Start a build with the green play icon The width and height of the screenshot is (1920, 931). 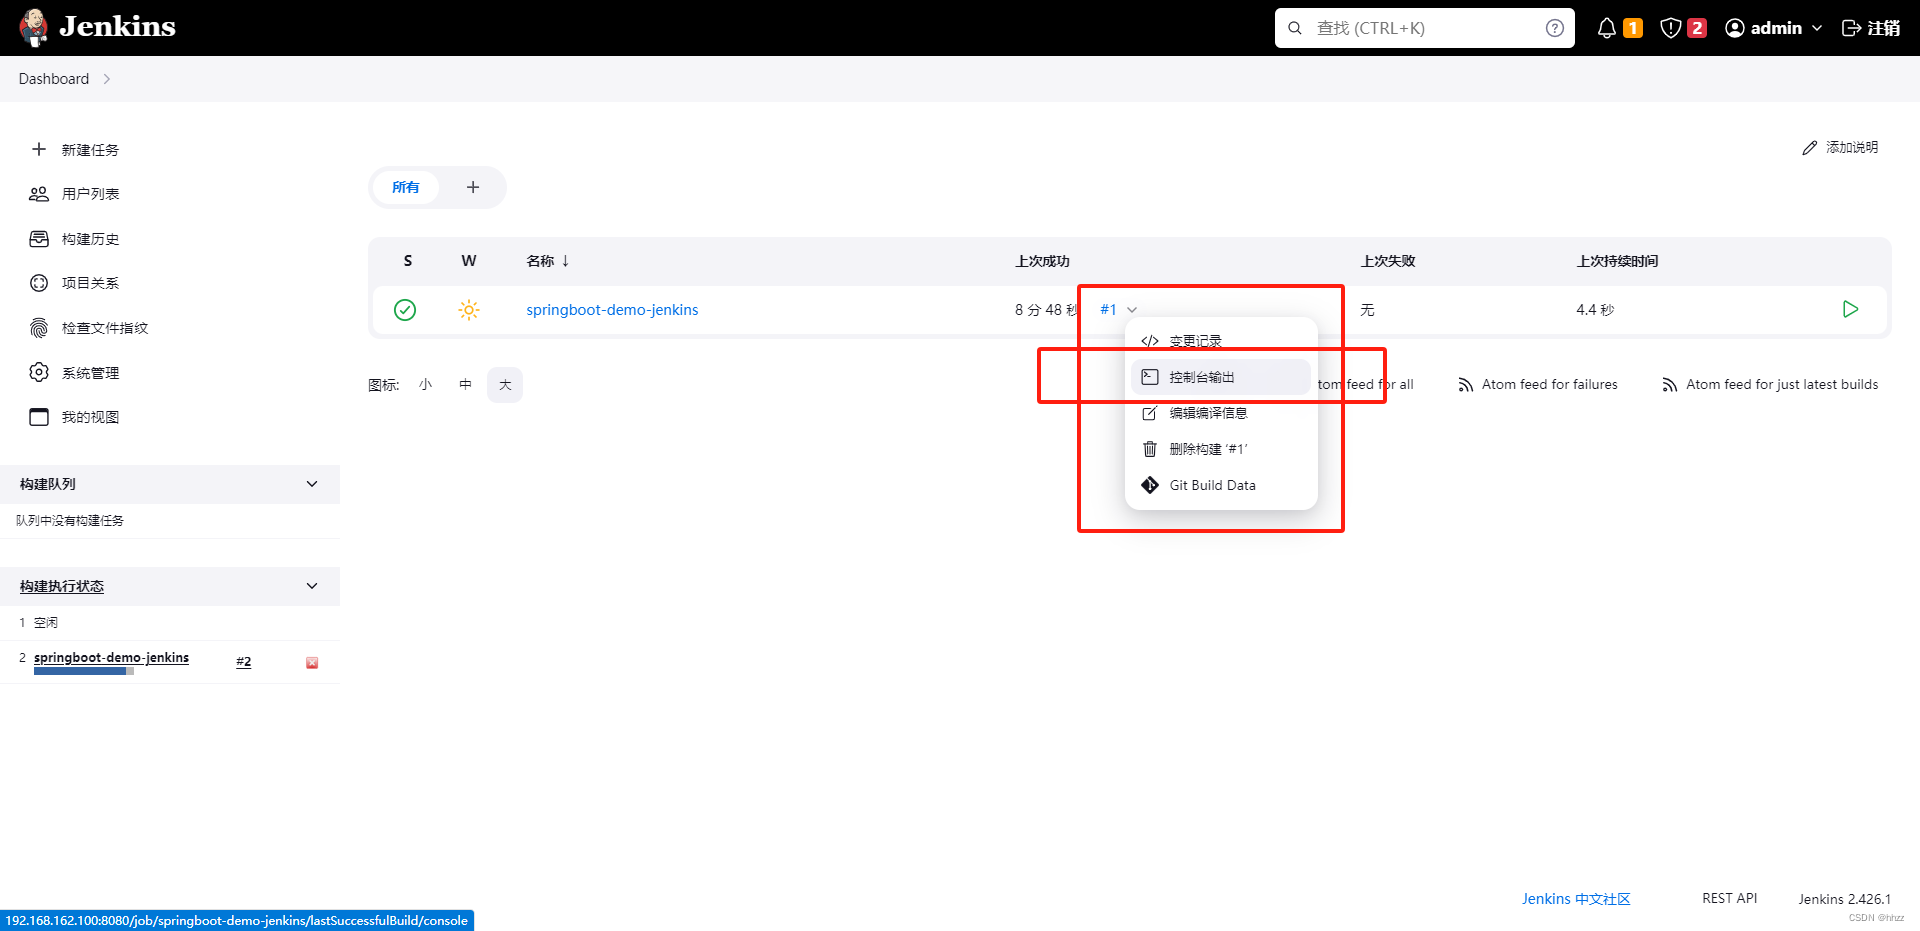click(1850, 309)
